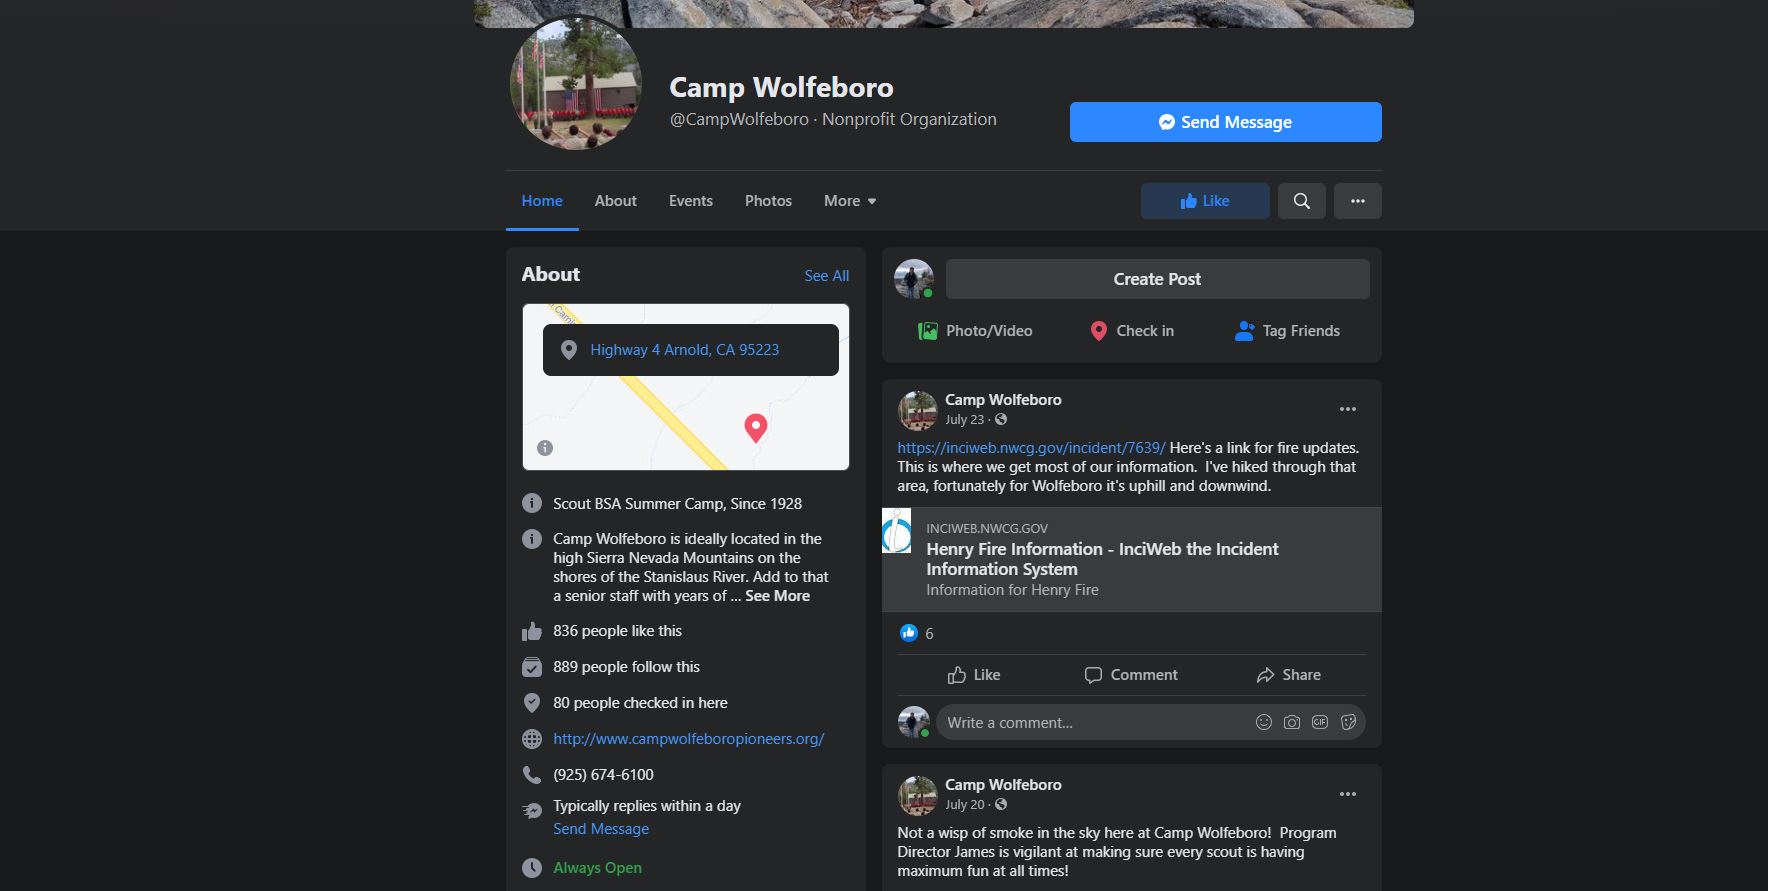Click the emoji icon in comment box
The image size is (1768, 891).
1264,722
